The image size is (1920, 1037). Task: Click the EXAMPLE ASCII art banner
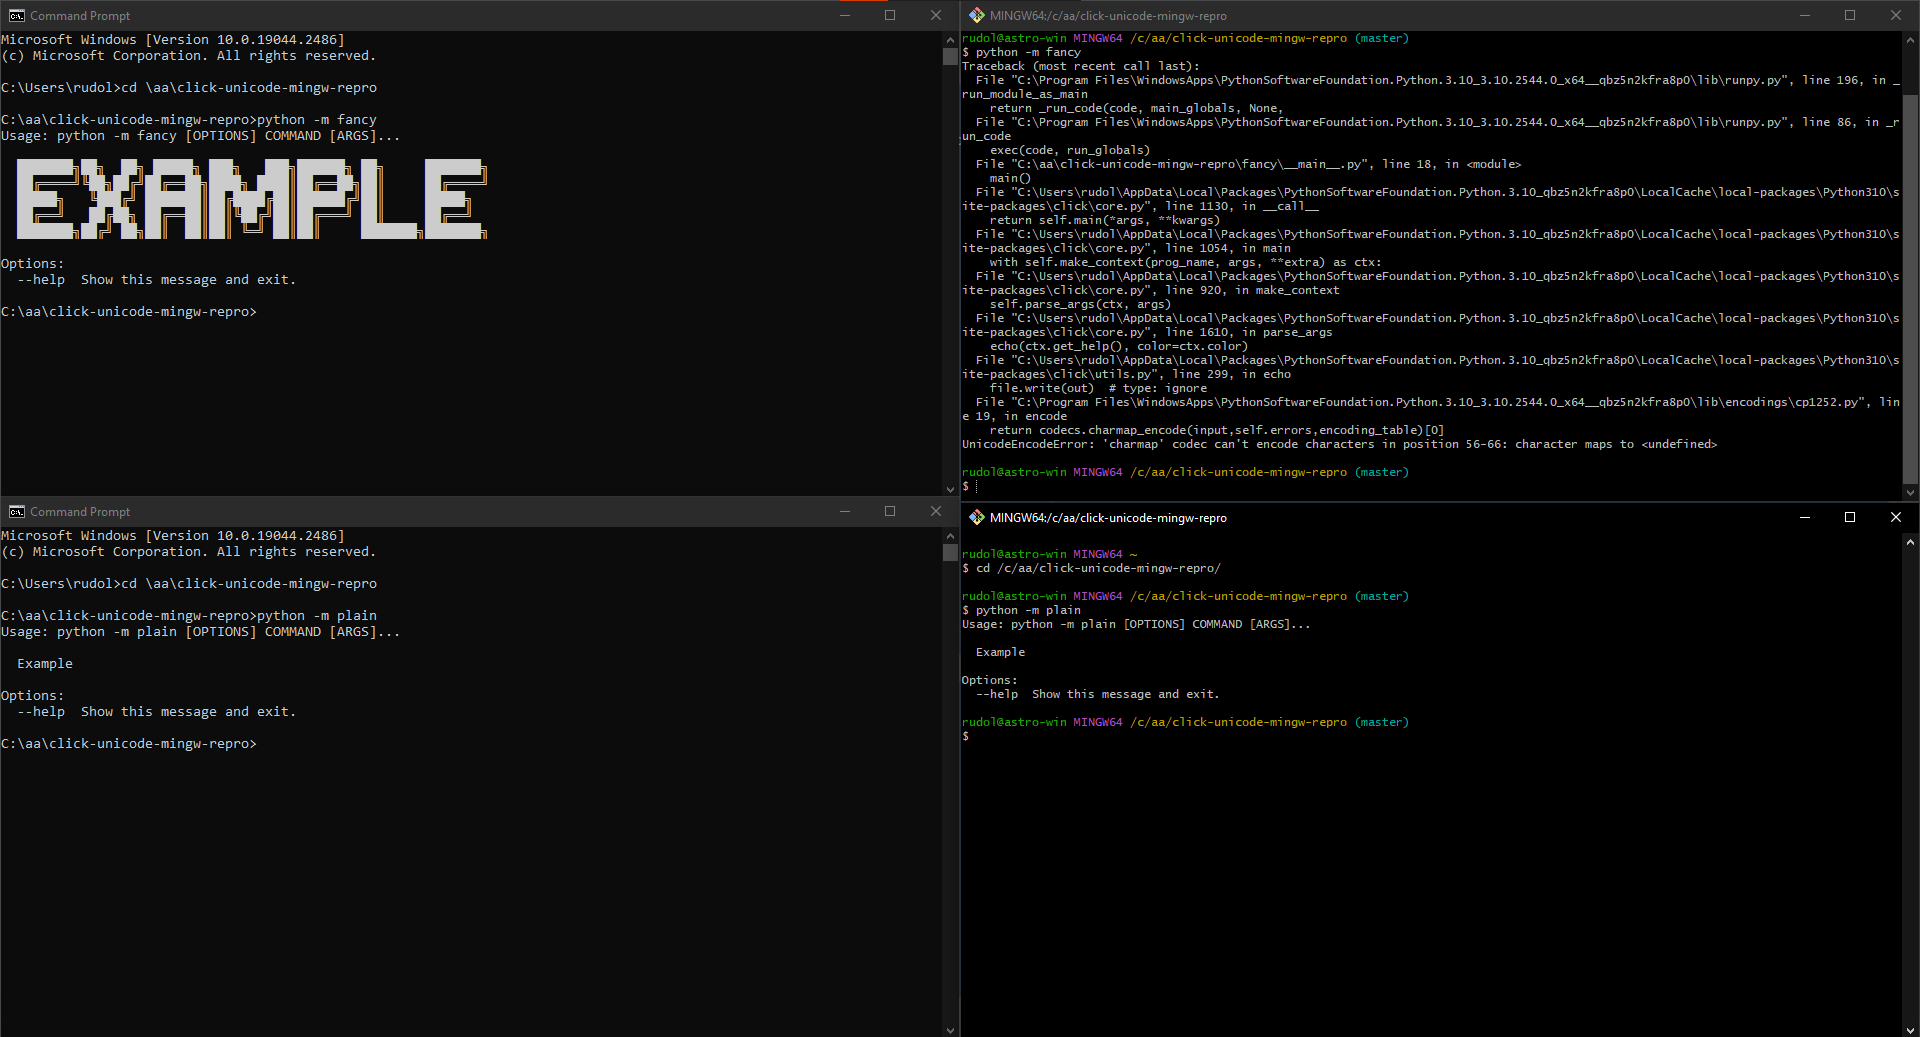[252, 199]
